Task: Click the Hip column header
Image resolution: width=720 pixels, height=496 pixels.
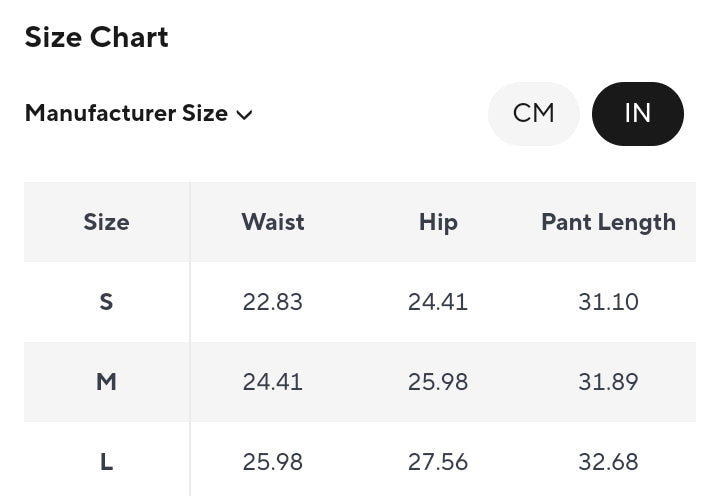Action: 438,223
